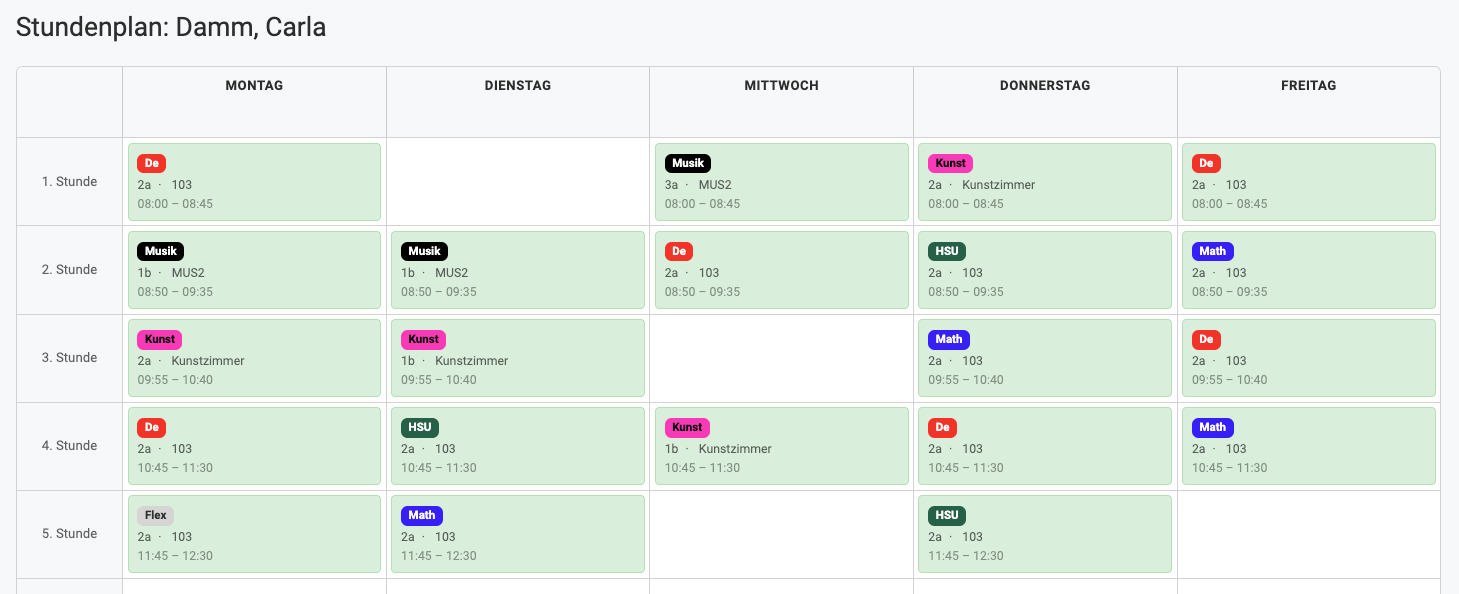The width and height of the screenshot is (1459, 594).
Task: Open Thursday Kunst lesson at 08:00
Action: click(x=1045, y=182)
